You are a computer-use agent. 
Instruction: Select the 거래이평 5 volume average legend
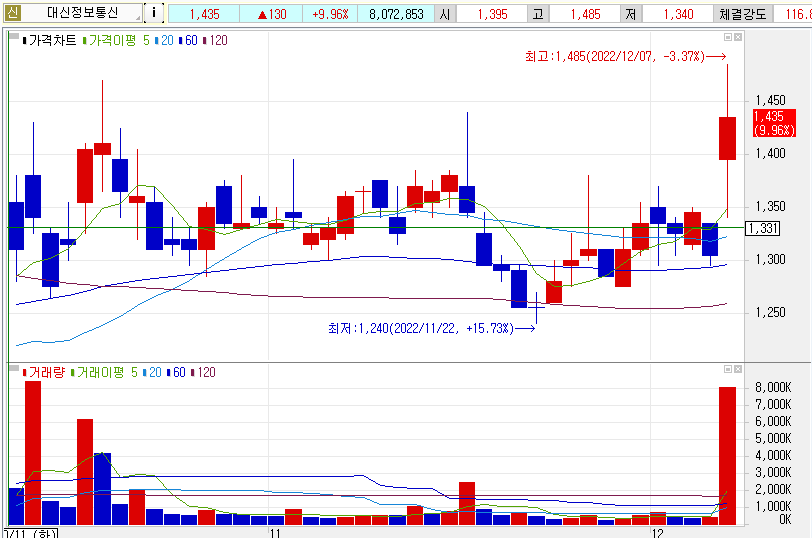tap(104, 372)
